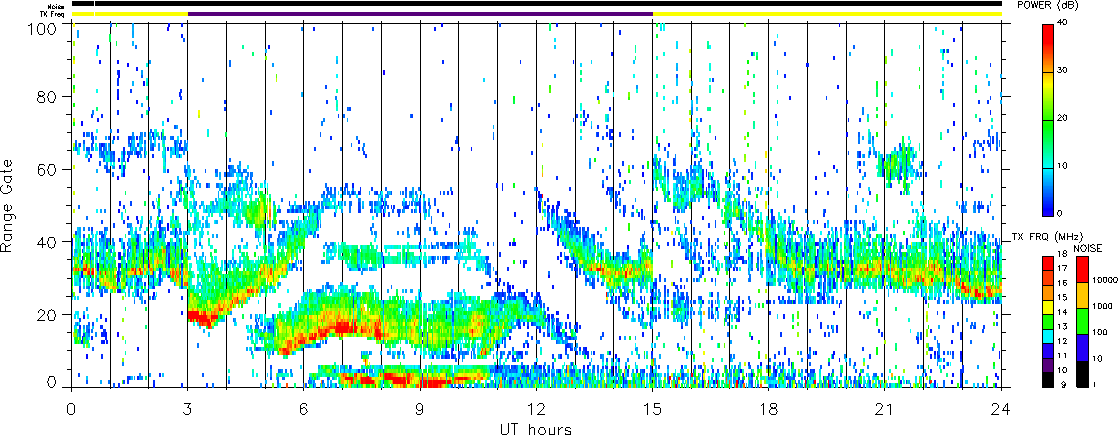The height and width of the screenshot is (435, 1118).
Task: Click the '100' label on the NOISE legend
Action: pyautogui.click(x=1100, y=332)
